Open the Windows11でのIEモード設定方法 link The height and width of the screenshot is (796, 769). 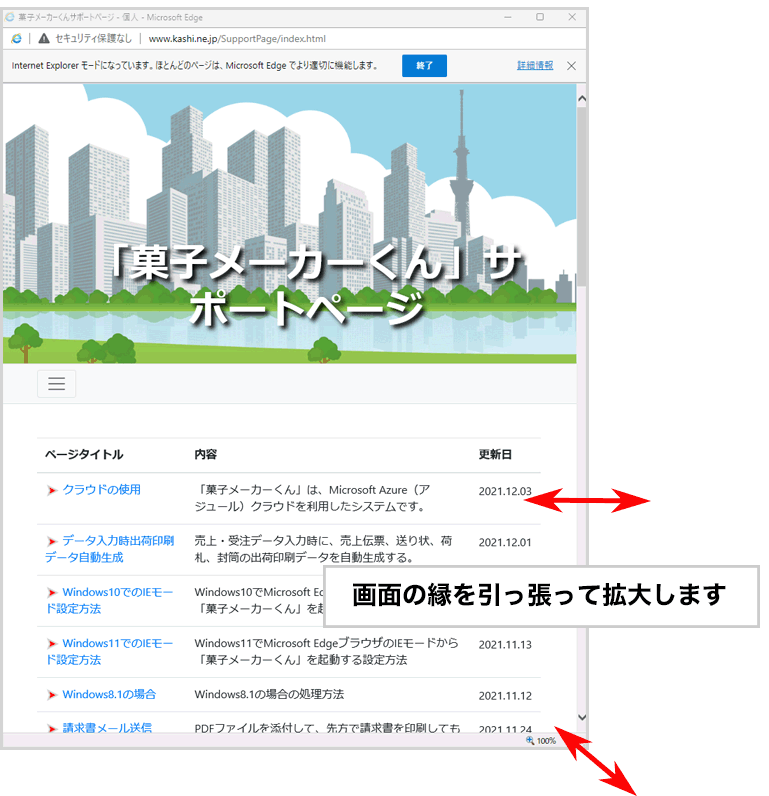click(109, 651)
